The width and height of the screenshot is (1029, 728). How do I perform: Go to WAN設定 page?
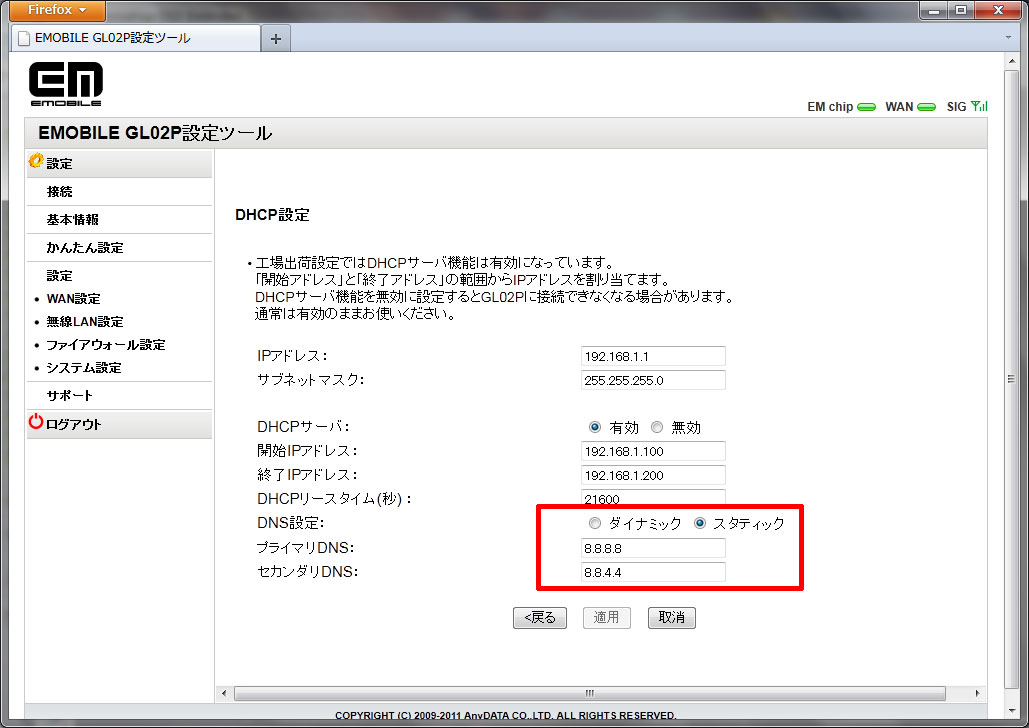click(74, 299)
